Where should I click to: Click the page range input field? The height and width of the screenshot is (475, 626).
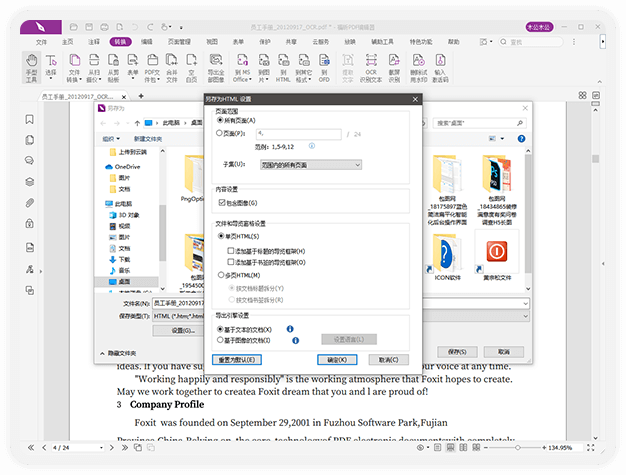(299, 134)
